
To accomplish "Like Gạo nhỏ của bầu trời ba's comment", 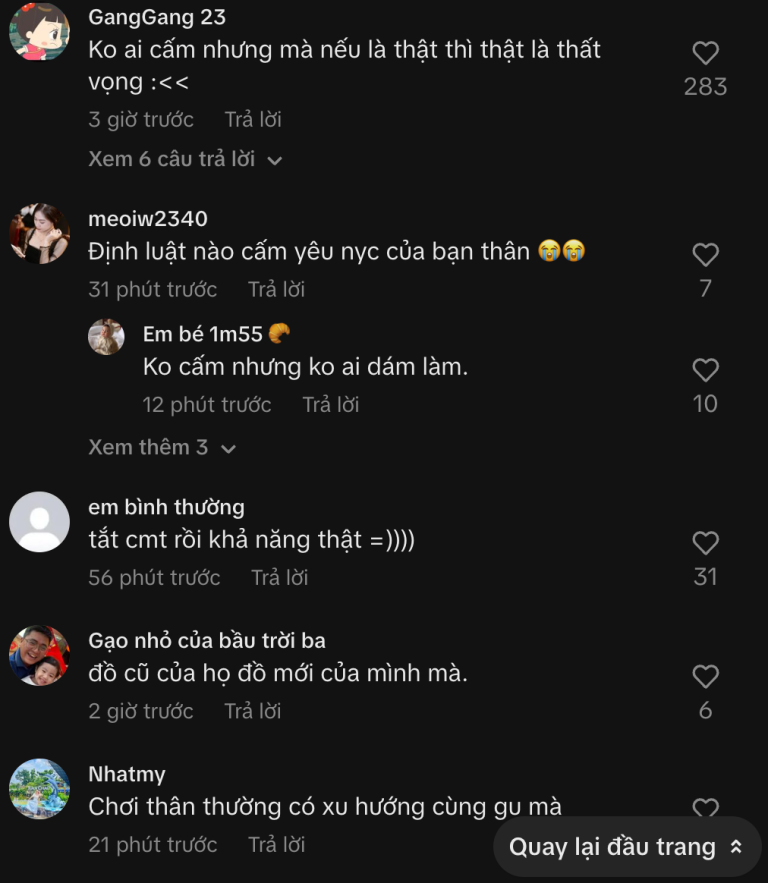I will coord(705,677).
